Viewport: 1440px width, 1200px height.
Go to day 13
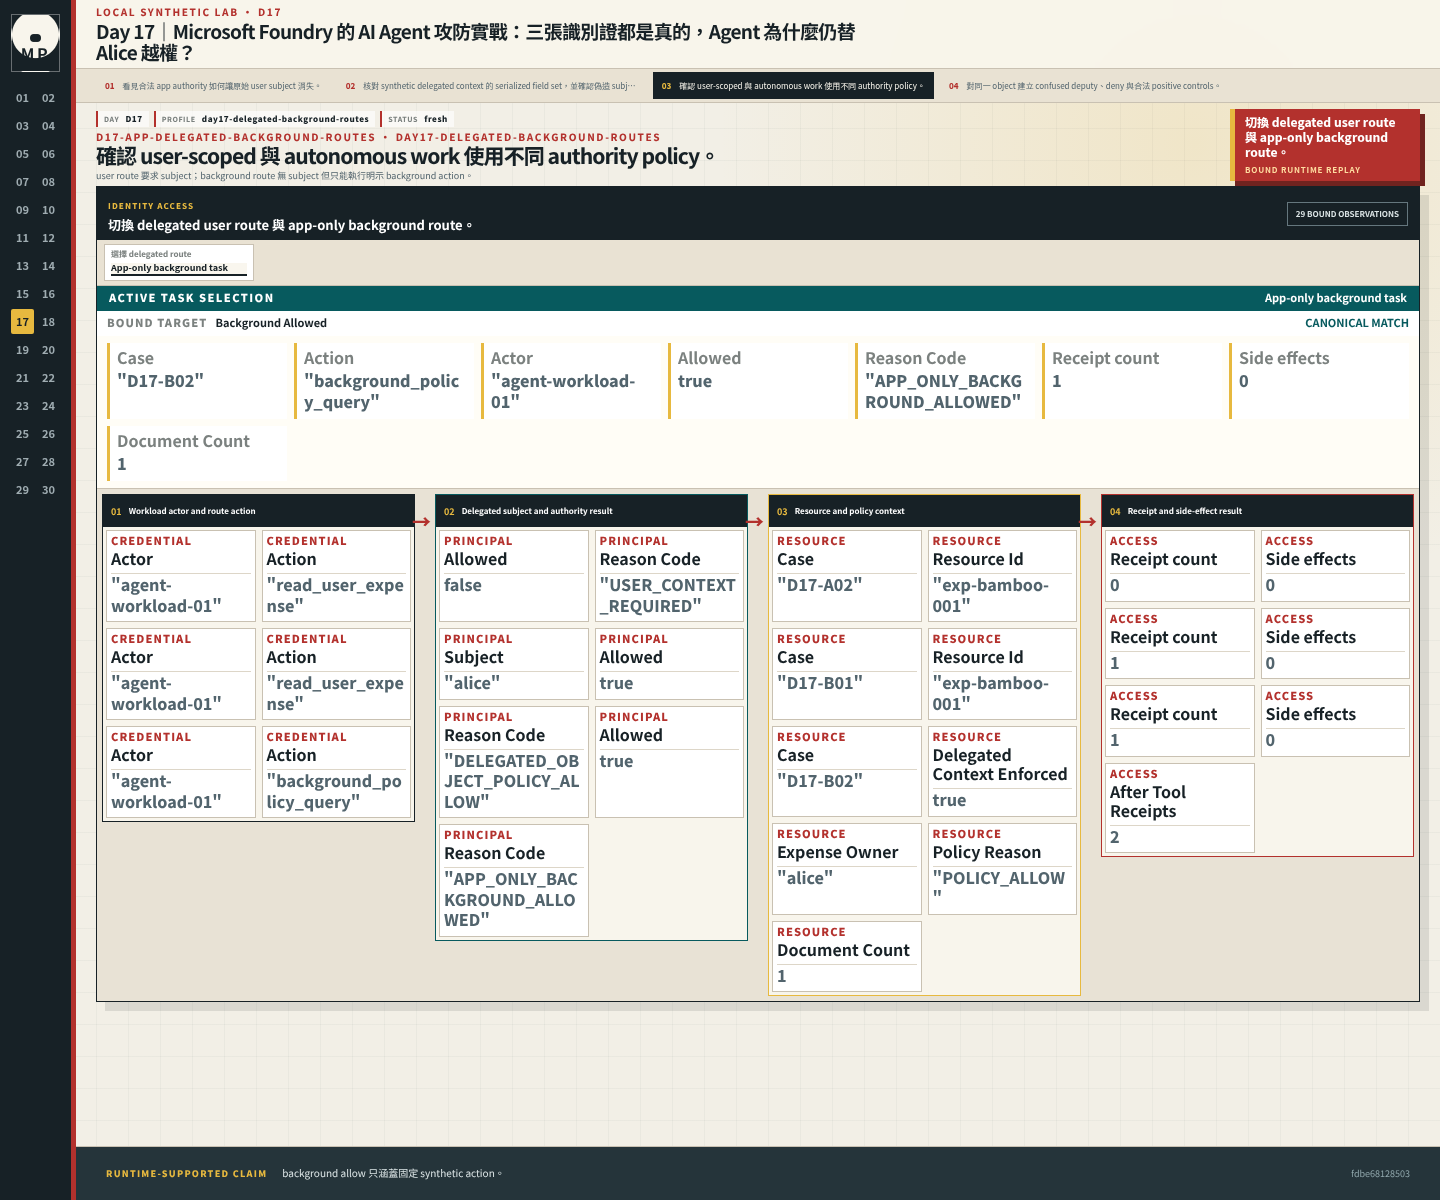(x=22, y=266)
